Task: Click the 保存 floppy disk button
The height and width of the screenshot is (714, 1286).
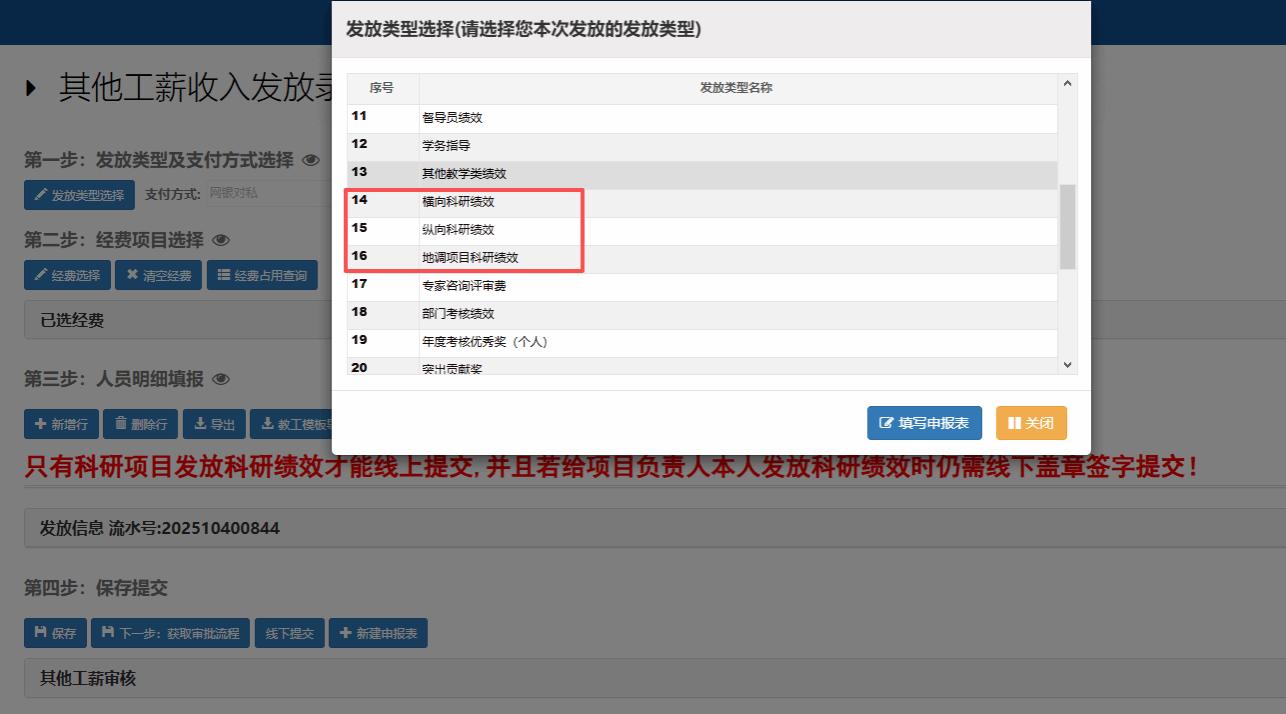Action: [55, 633]
